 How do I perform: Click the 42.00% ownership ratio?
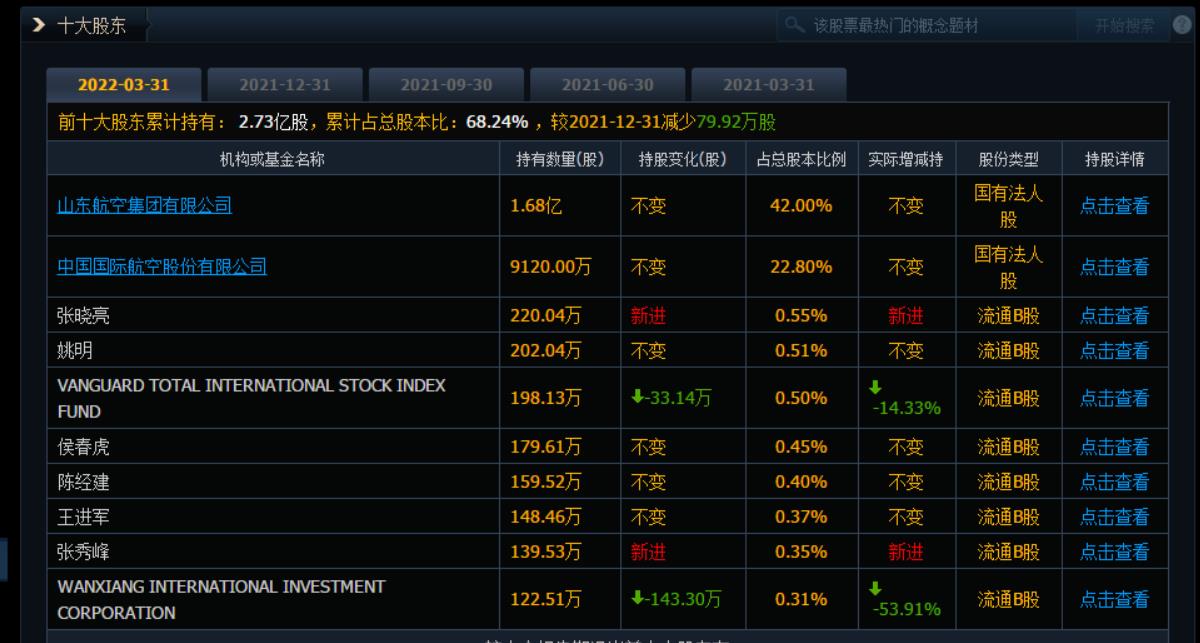coord(803,207)
